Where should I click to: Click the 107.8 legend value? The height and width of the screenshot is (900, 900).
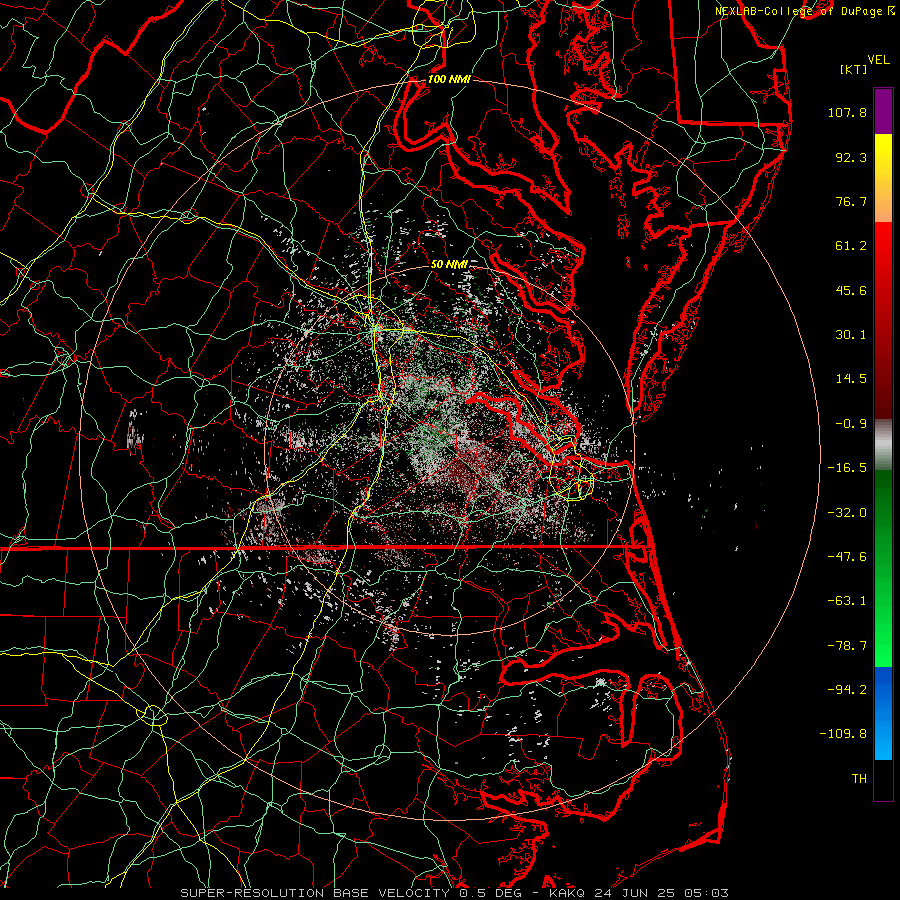point(847,112)
